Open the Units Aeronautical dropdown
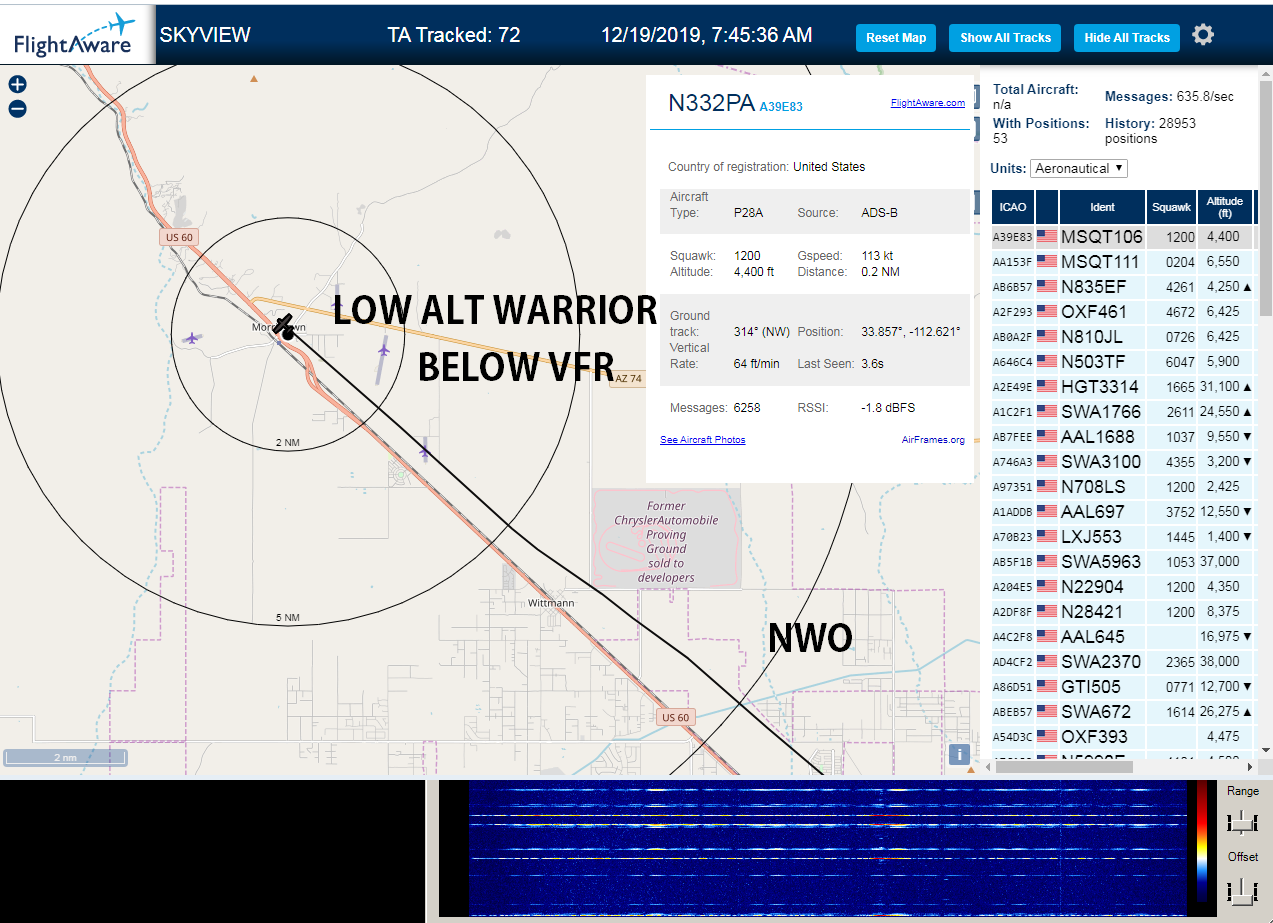Image resolution: width=1273 pixels, height=923 pixels. click(1079, 169)
